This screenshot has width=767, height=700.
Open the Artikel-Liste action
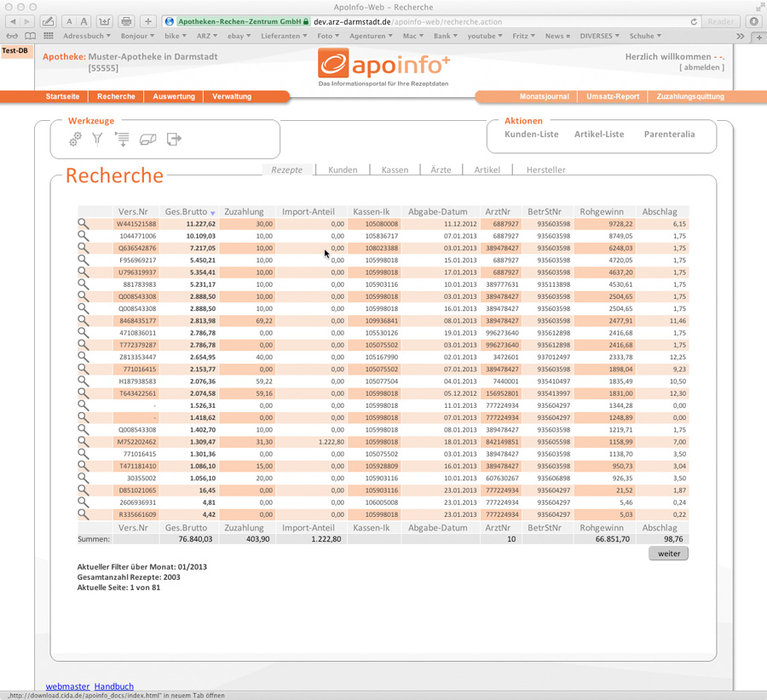click(599, 134)
